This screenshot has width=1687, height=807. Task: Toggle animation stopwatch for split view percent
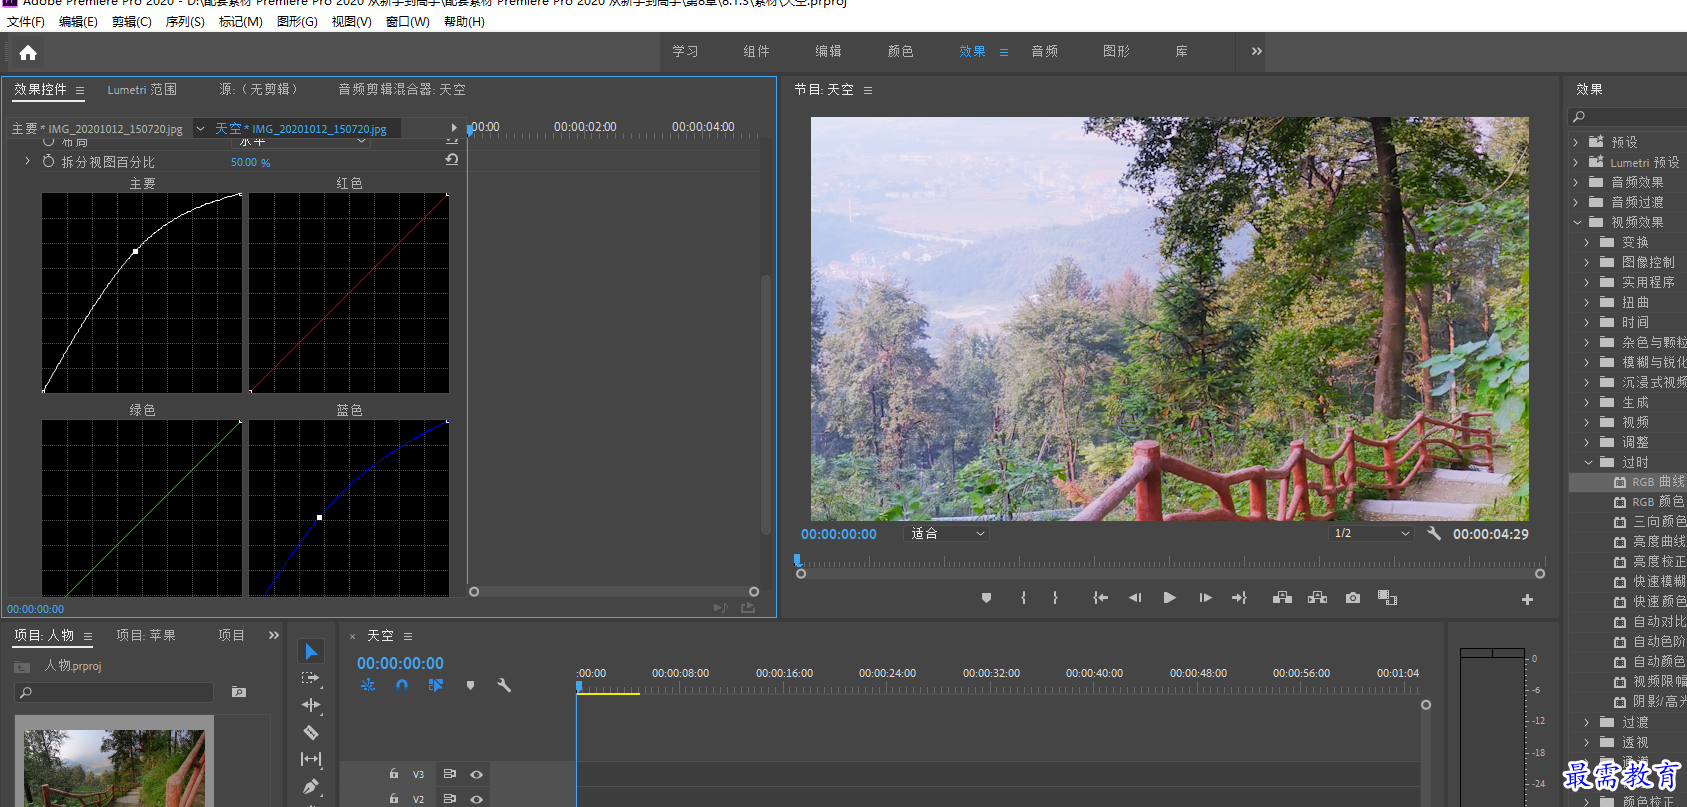48,161
